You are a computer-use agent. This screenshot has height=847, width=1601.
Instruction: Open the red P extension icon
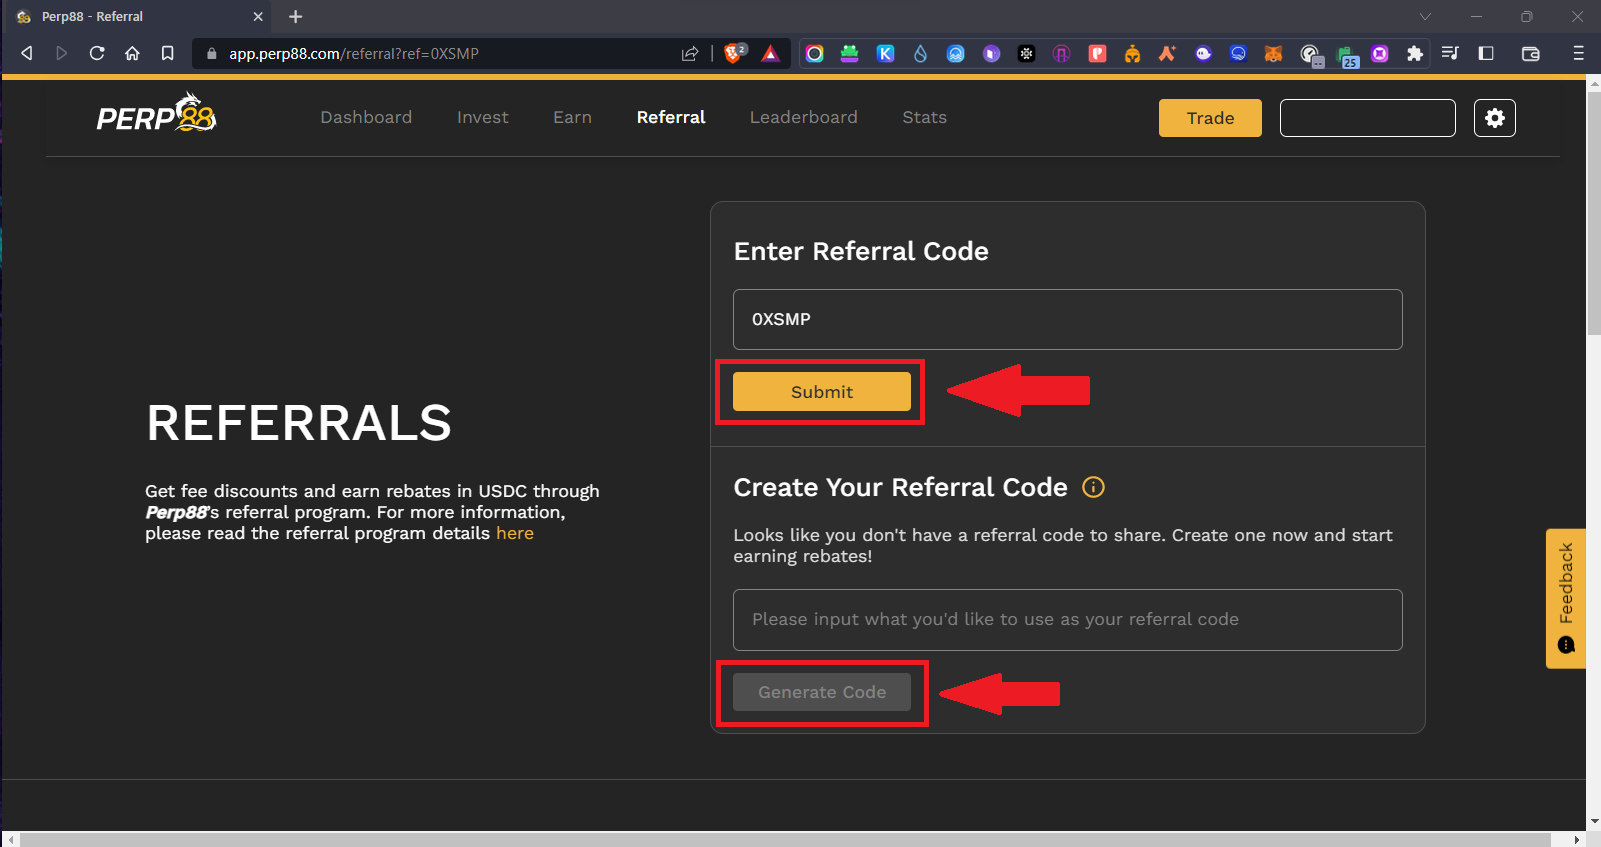1097,54
